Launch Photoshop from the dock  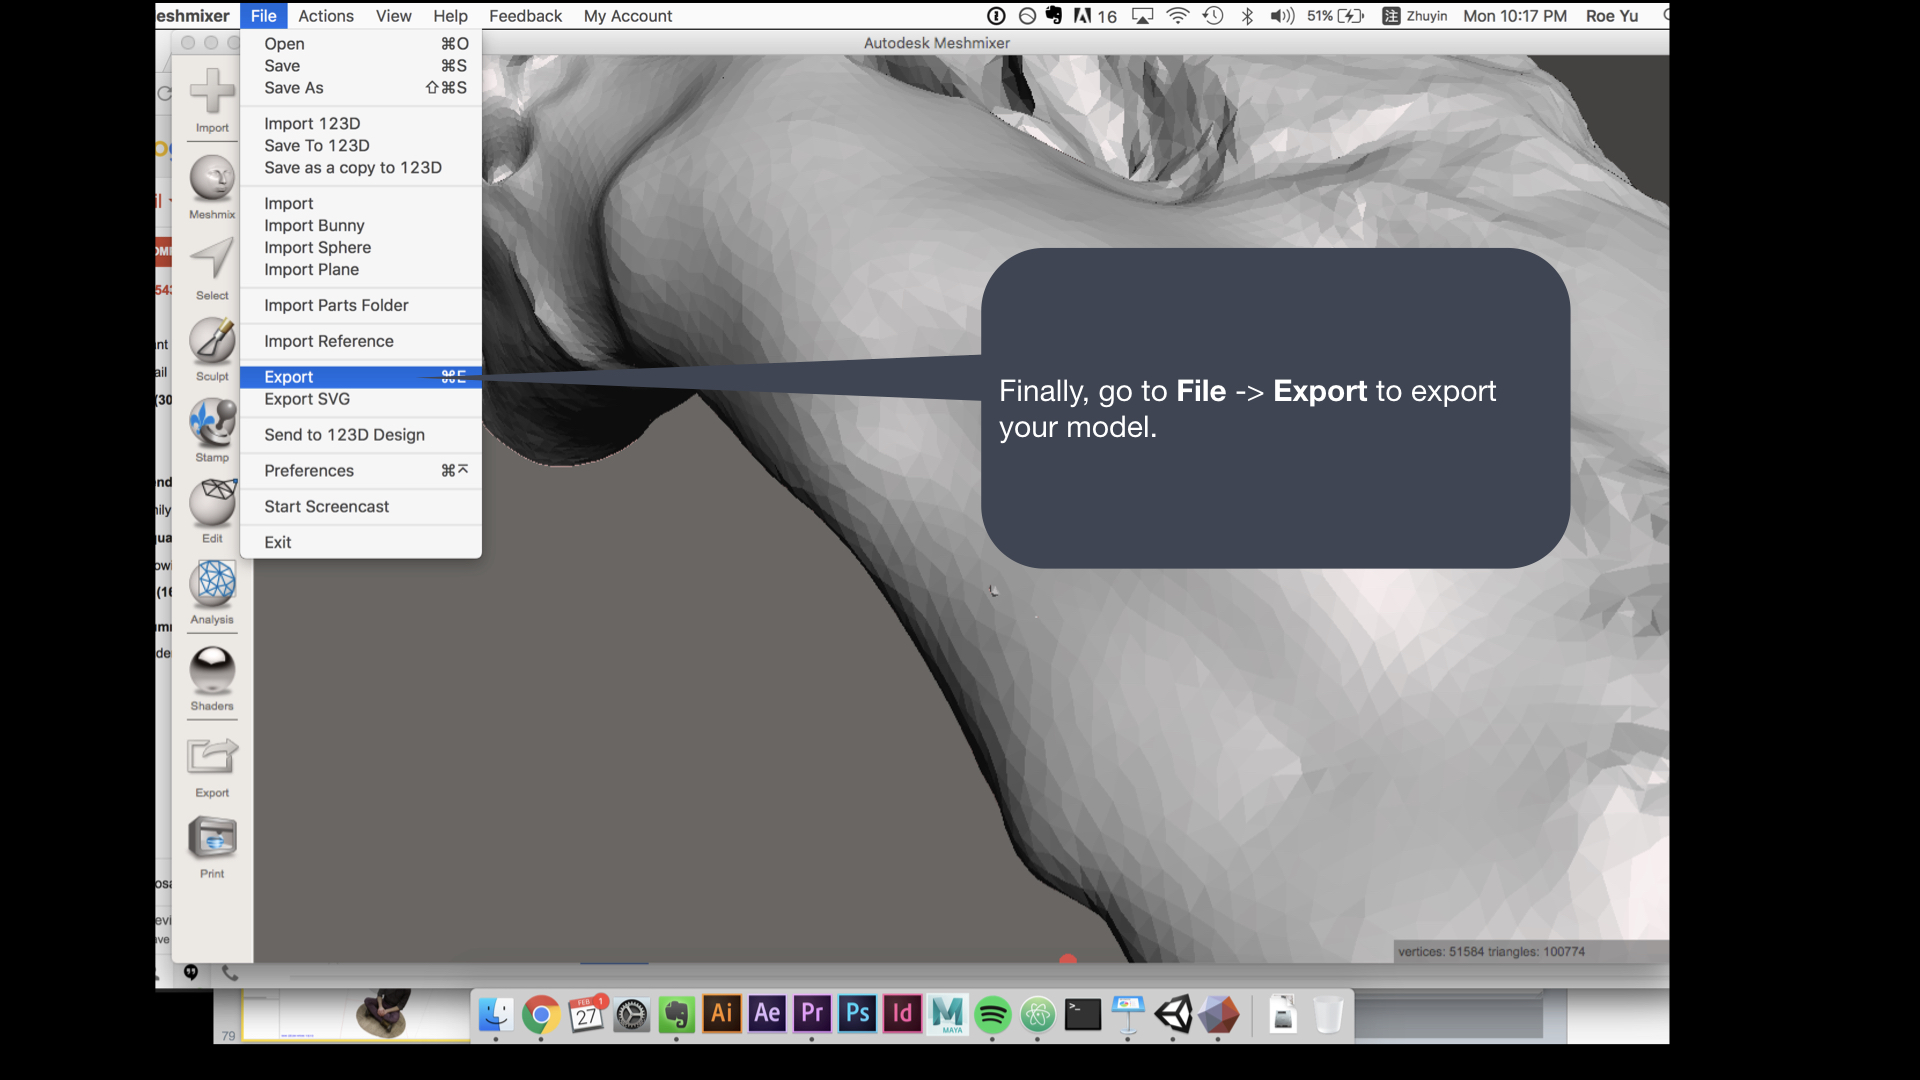857,1014
